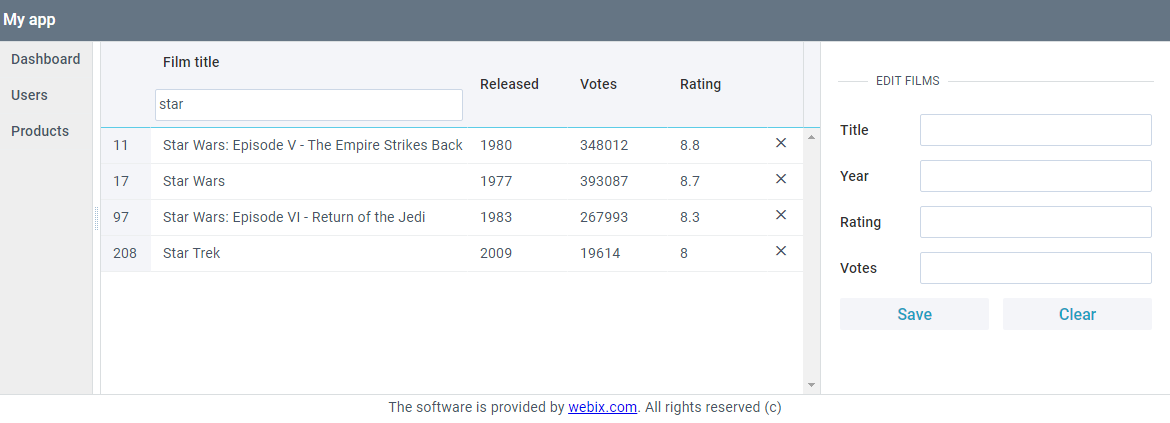Sort by the Votes column header
The width and height of the screenshot is (1170, 423).
pos(598,84)
